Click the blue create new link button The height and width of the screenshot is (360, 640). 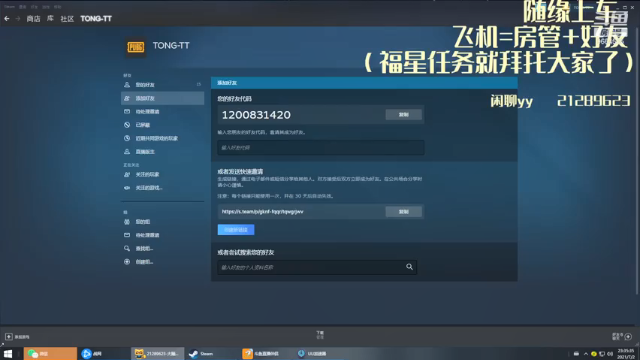236,230
